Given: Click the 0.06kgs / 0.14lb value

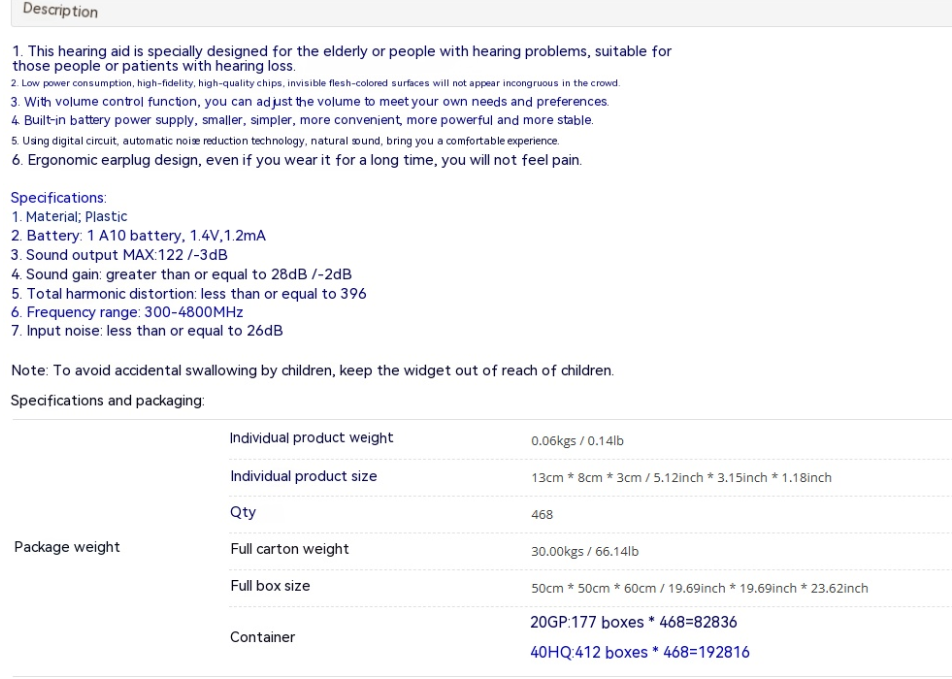Looking at the screenshot, I should pos(577,441).
